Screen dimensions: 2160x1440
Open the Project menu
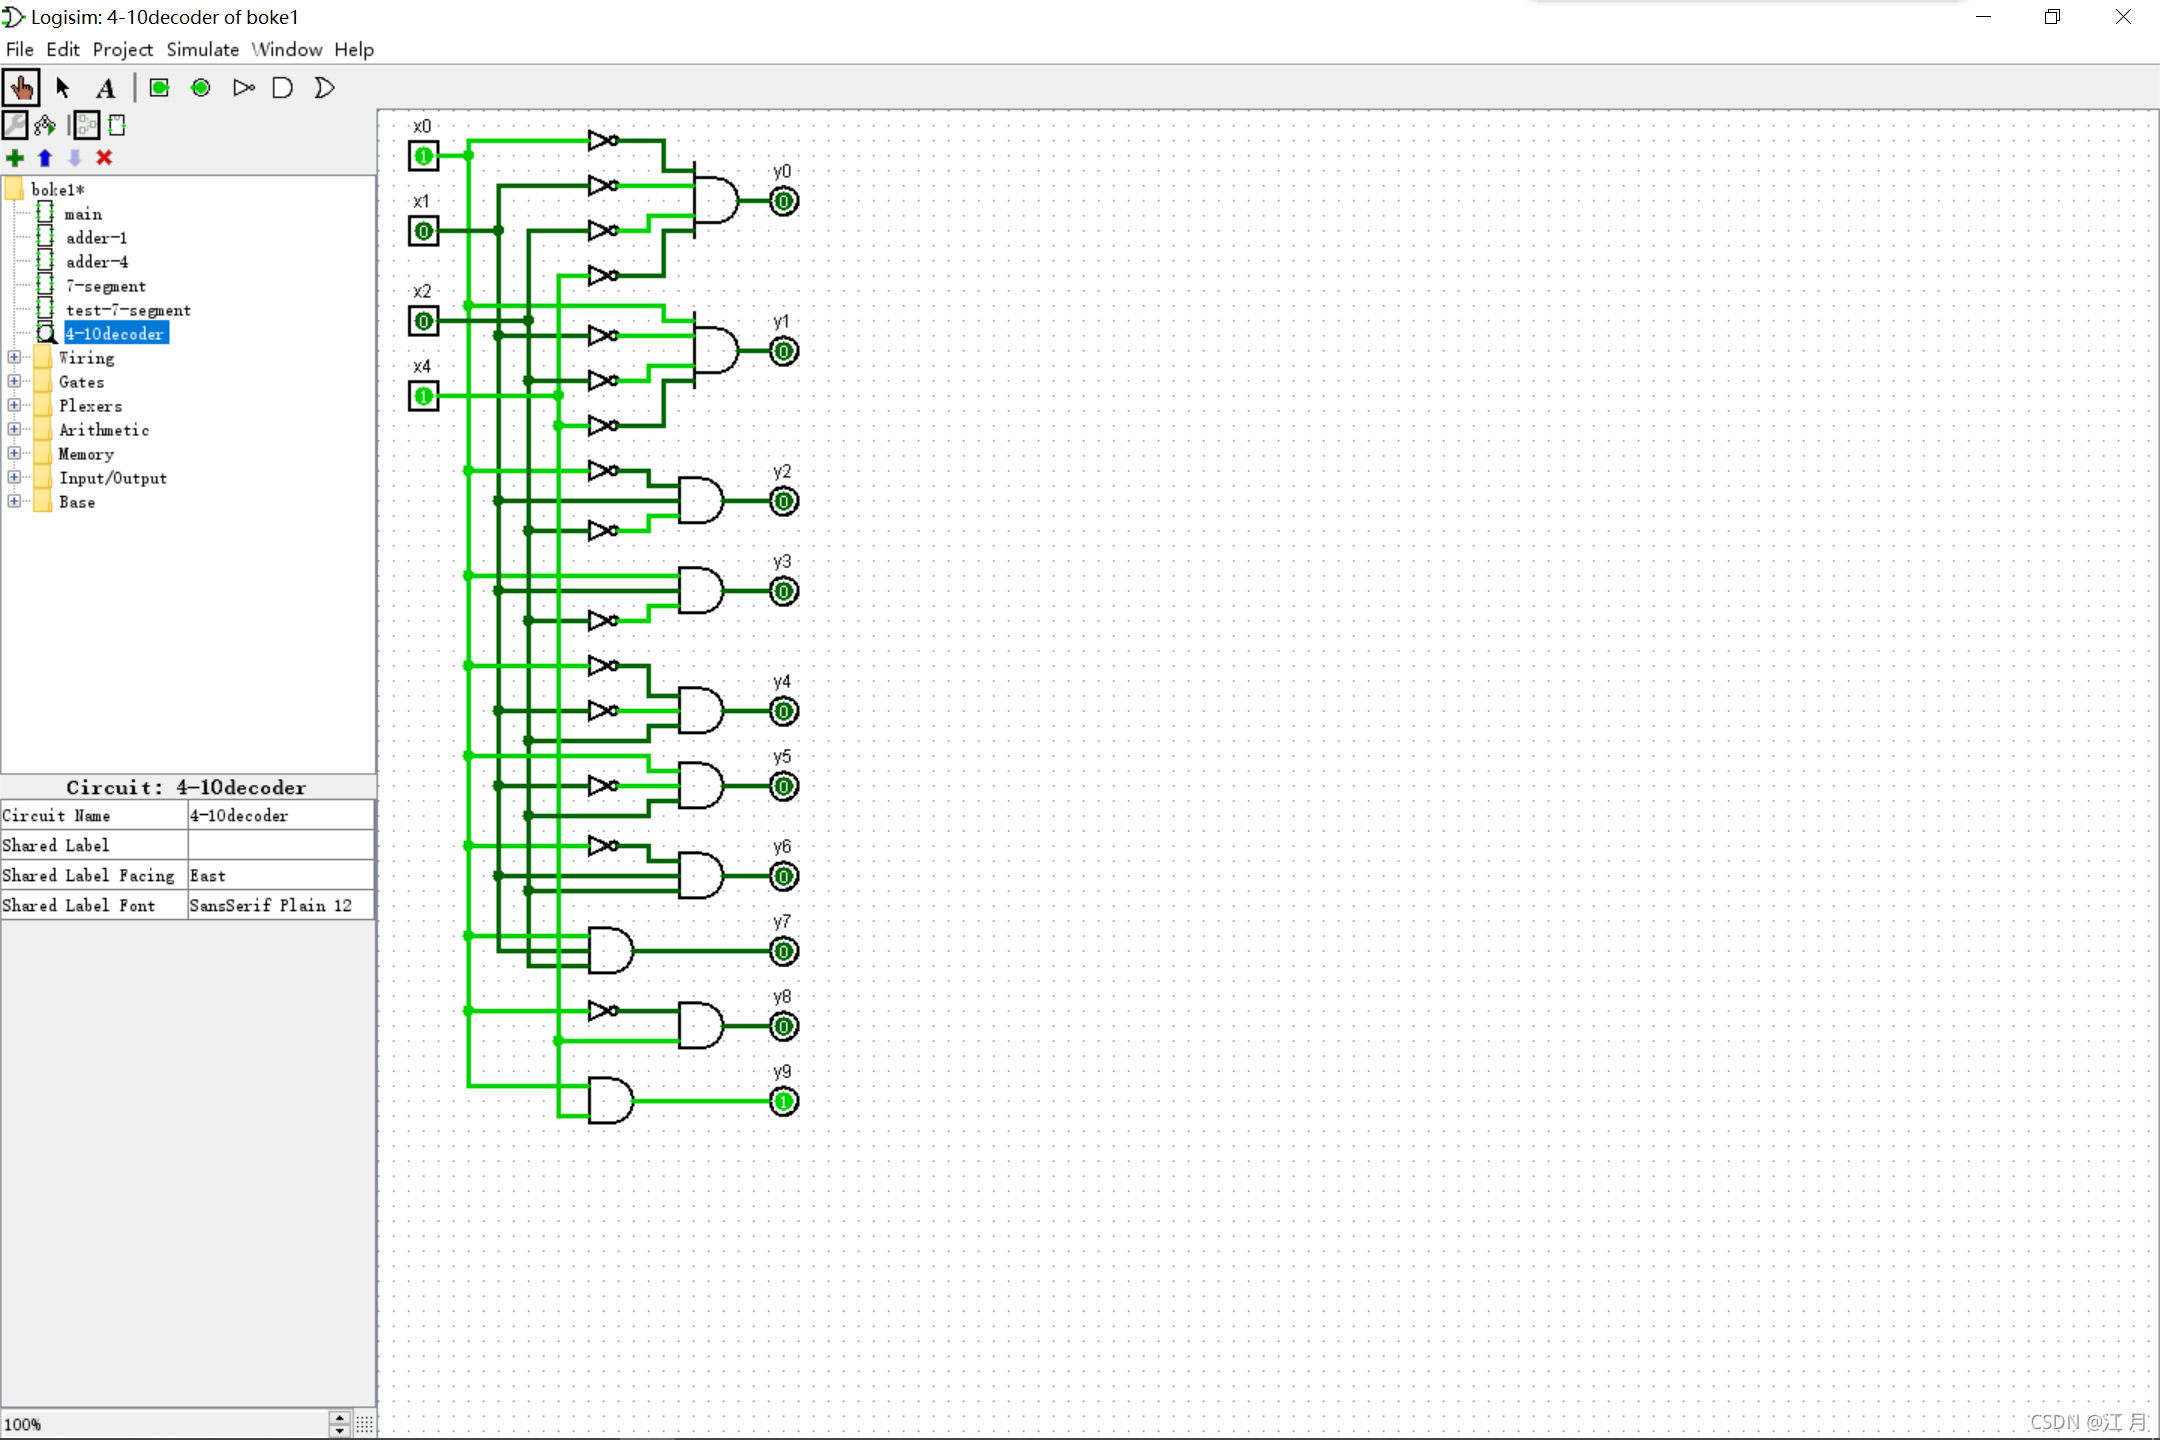122,49
